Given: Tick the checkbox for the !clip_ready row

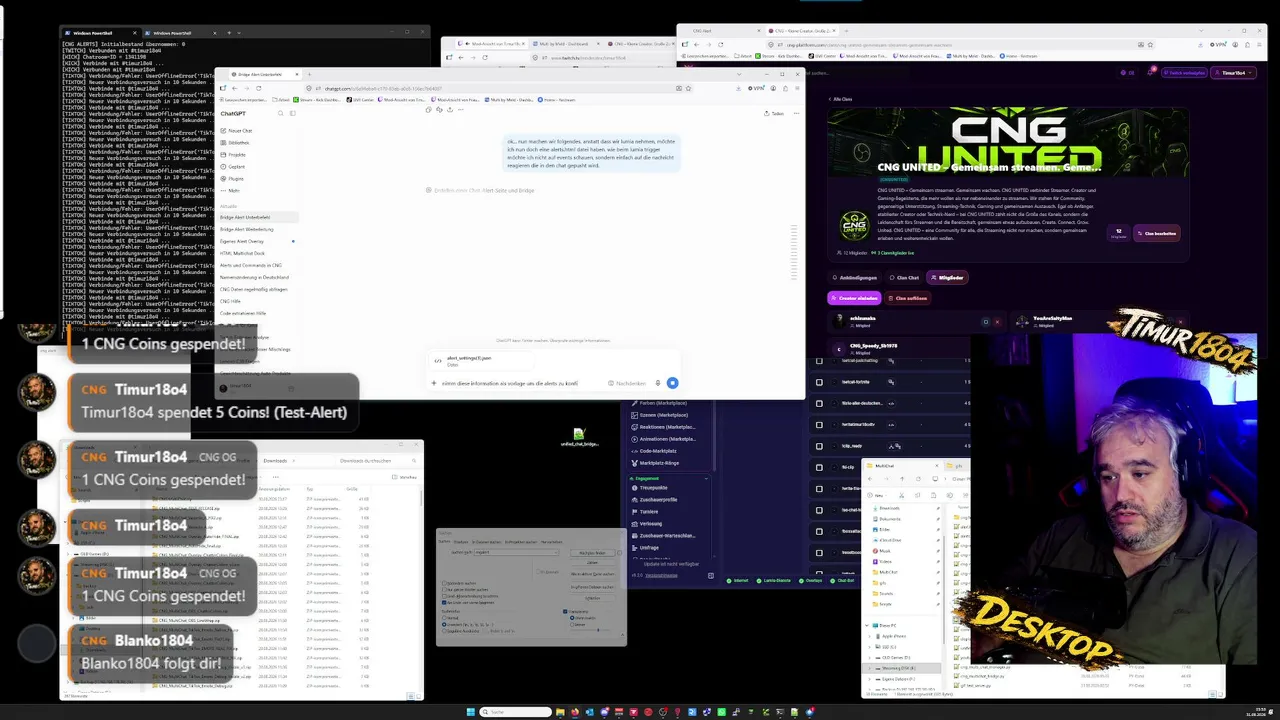Looking at the screenshot, I should pos(819,446).
